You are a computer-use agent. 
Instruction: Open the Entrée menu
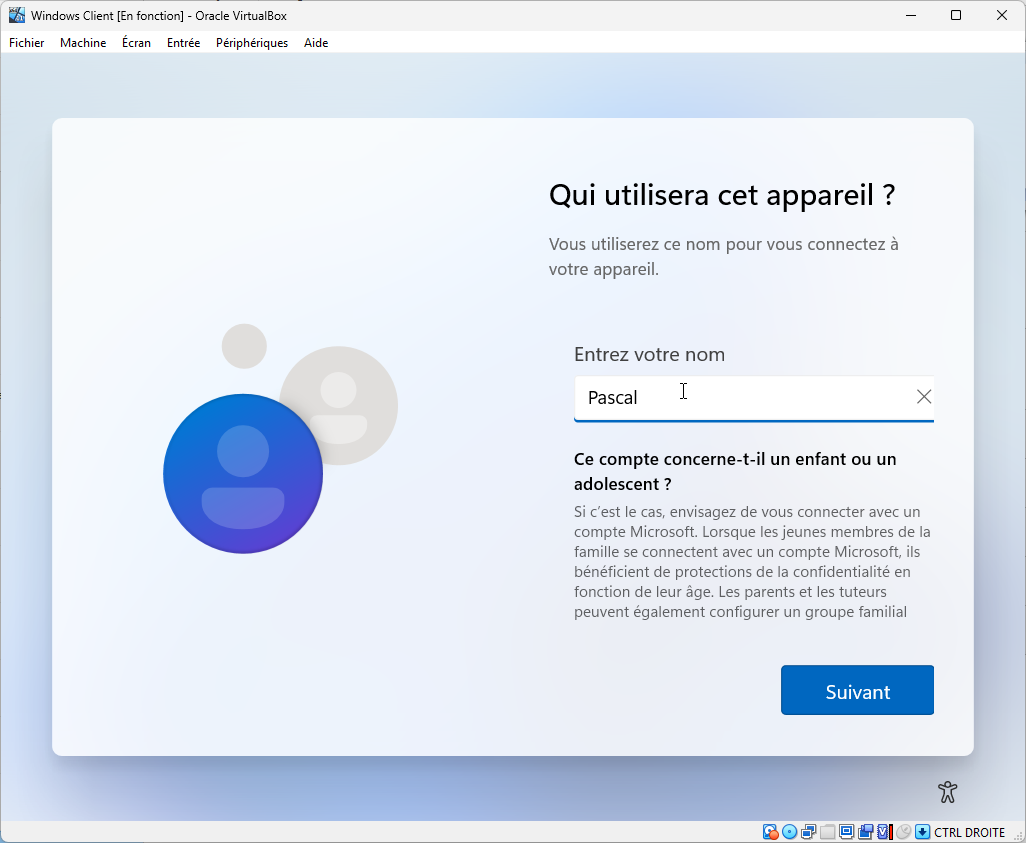pos(183,43)
